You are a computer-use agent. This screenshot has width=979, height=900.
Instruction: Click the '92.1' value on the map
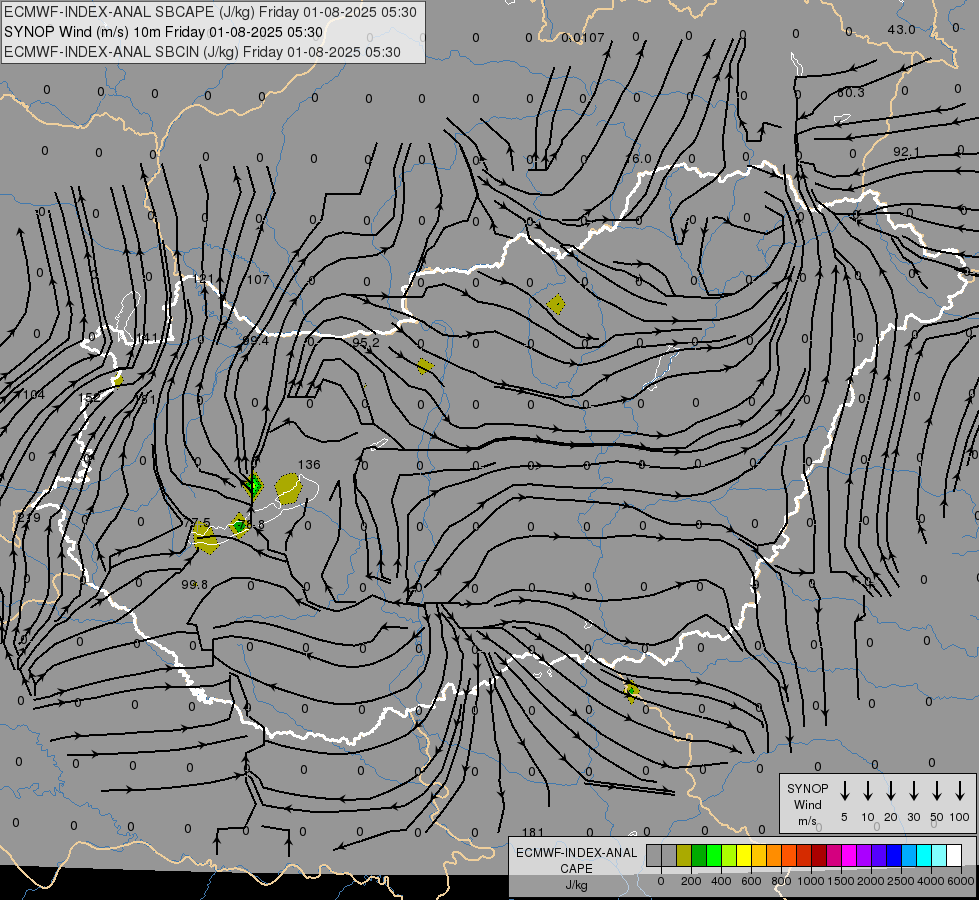tap(906, 152)
